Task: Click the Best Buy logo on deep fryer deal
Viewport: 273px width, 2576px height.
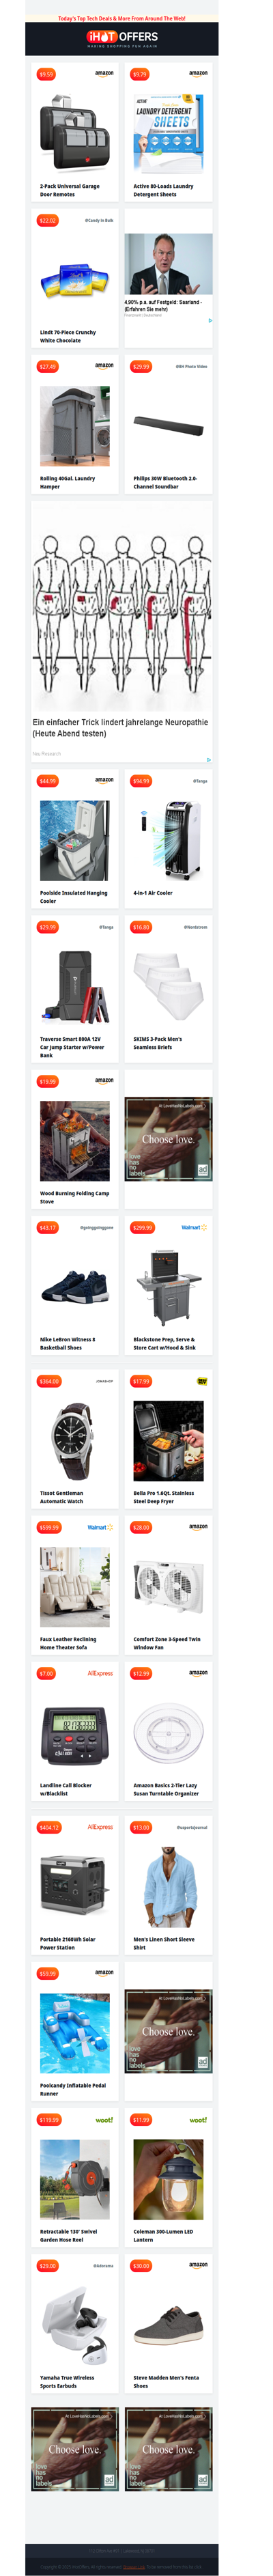Action: tap(202, 1381)
